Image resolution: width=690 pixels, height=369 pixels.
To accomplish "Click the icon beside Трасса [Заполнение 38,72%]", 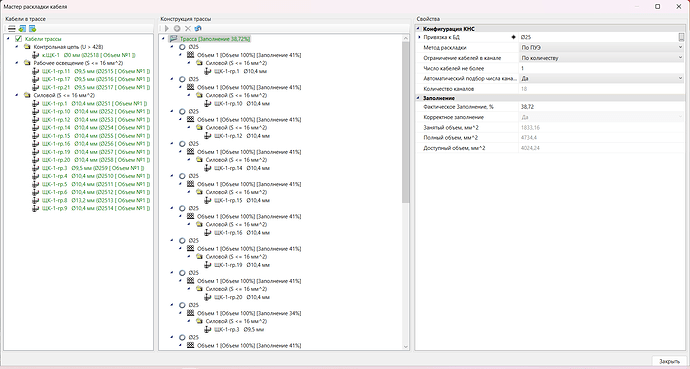I will click(x=173, y=39).
